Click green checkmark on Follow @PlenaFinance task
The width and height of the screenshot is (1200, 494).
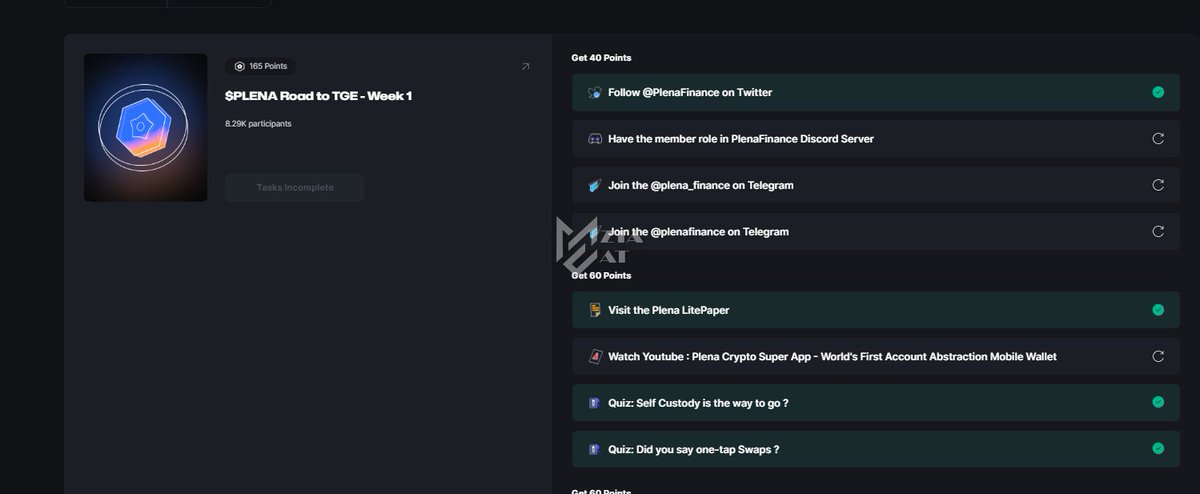click(1158, 92)
